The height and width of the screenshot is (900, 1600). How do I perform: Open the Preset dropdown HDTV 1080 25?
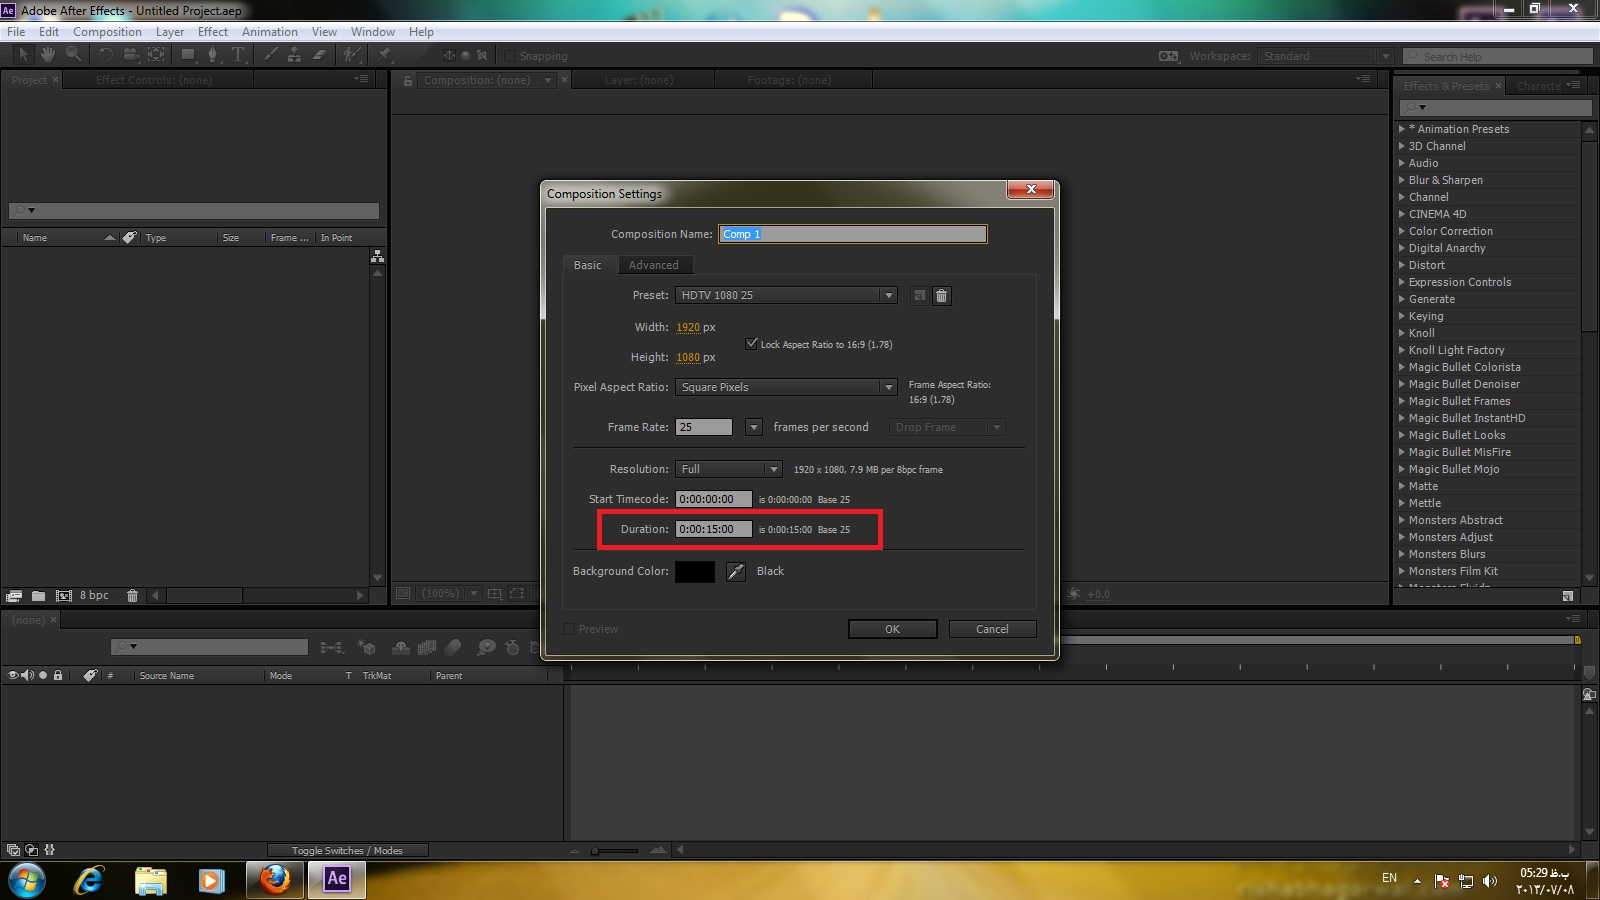[786, 295]
